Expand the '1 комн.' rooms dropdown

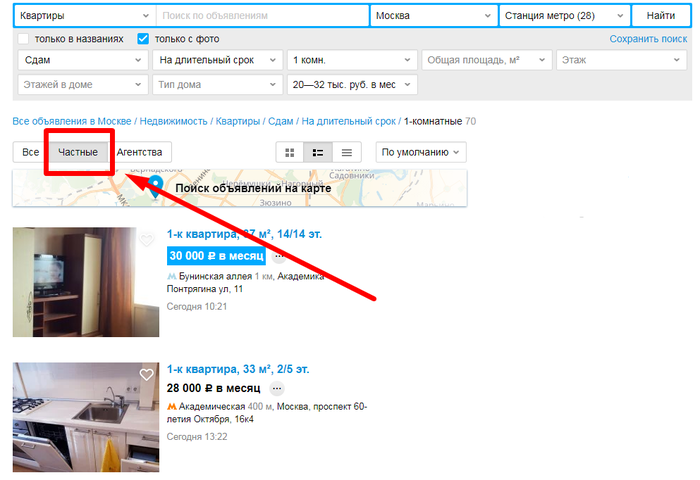pyautogui.click(x=351, y=60)
